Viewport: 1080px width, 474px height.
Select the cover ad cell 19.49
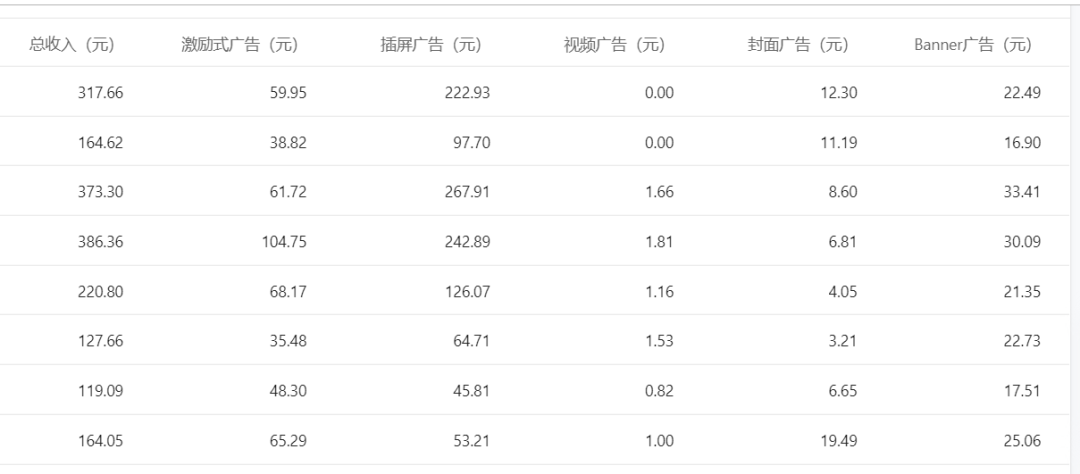pos(839,440)
